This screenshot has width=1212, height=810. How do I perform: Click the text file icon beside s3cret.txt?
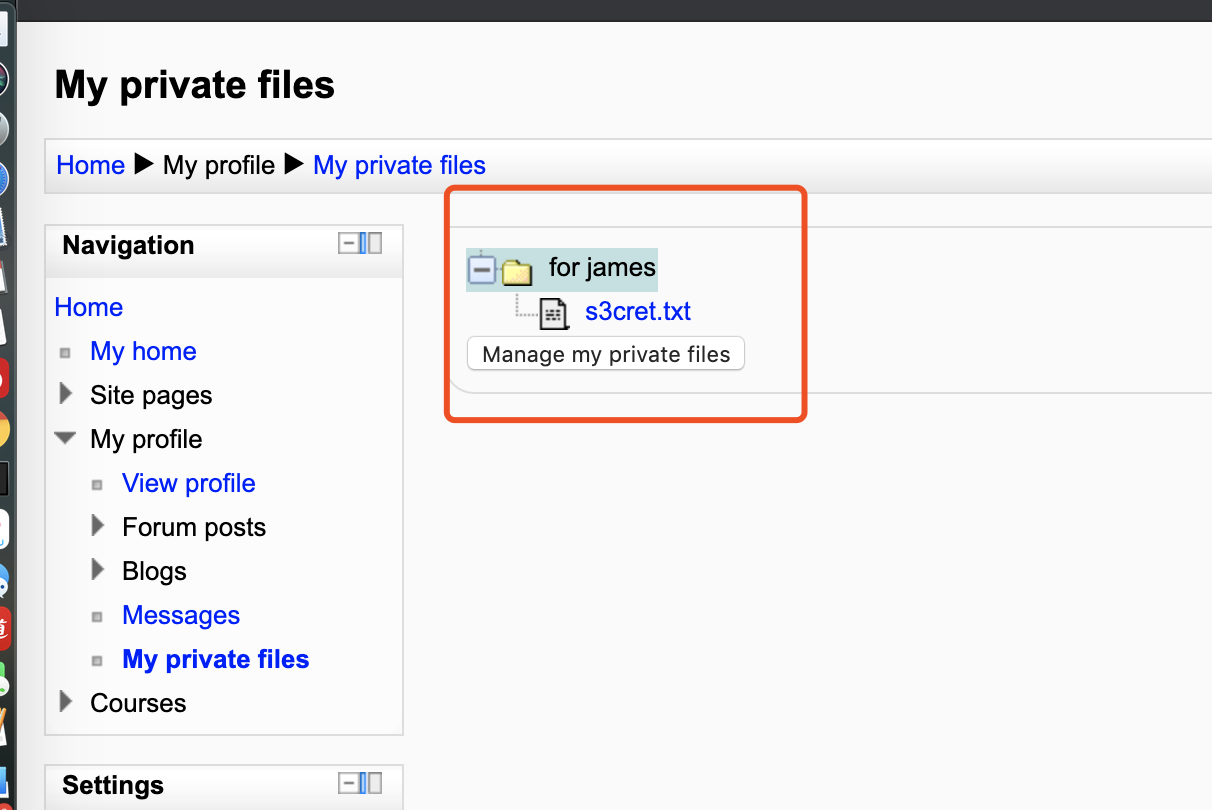tap(553, 313)
